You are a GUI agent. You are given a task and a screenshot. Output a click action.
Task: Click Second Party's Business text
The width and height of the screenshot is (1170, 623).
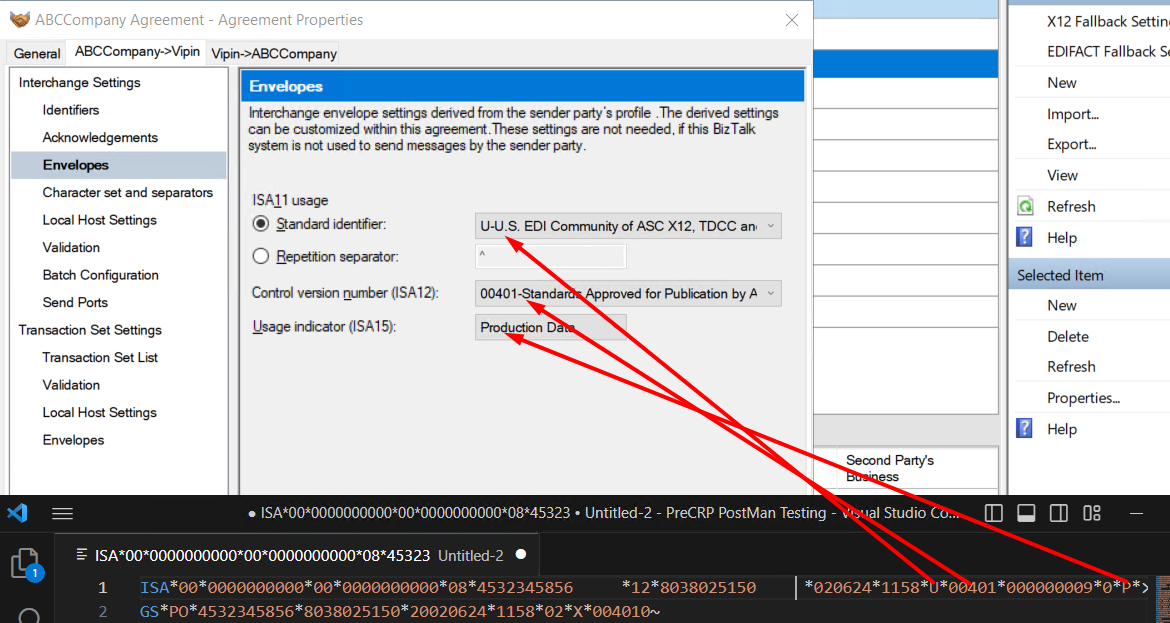(x=889, y=468)
